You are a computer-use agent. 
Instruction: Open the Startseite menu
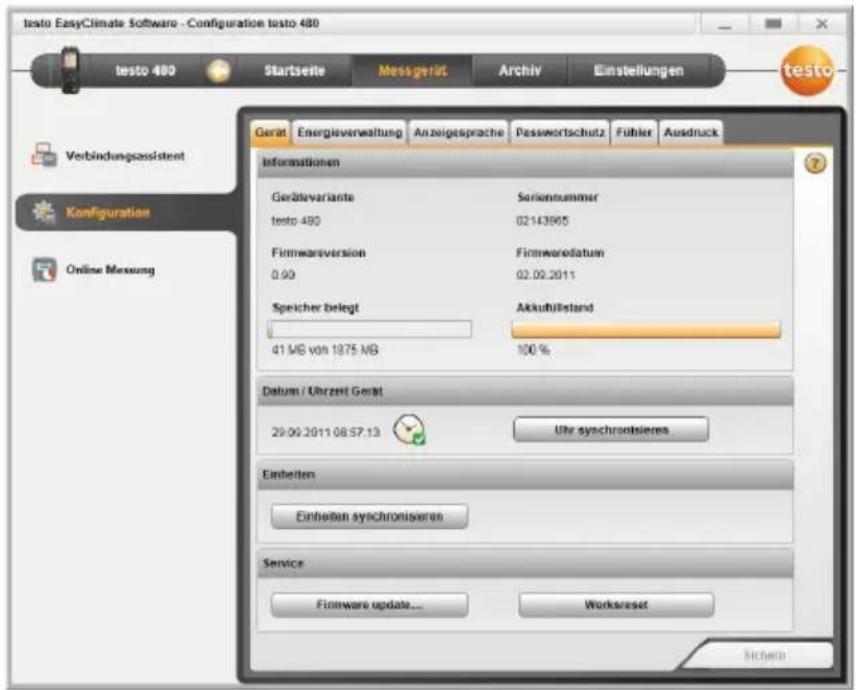click(294, 71)
